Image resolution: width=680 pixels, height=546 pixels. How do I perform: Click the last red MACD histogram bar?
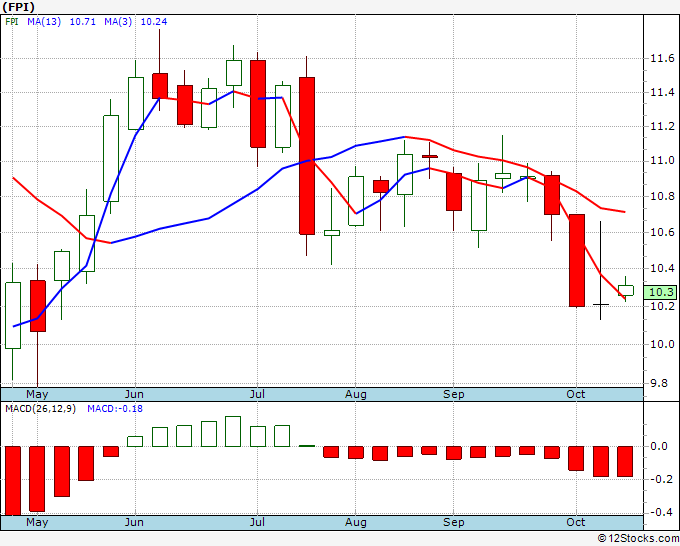click(x=625, y=461)
